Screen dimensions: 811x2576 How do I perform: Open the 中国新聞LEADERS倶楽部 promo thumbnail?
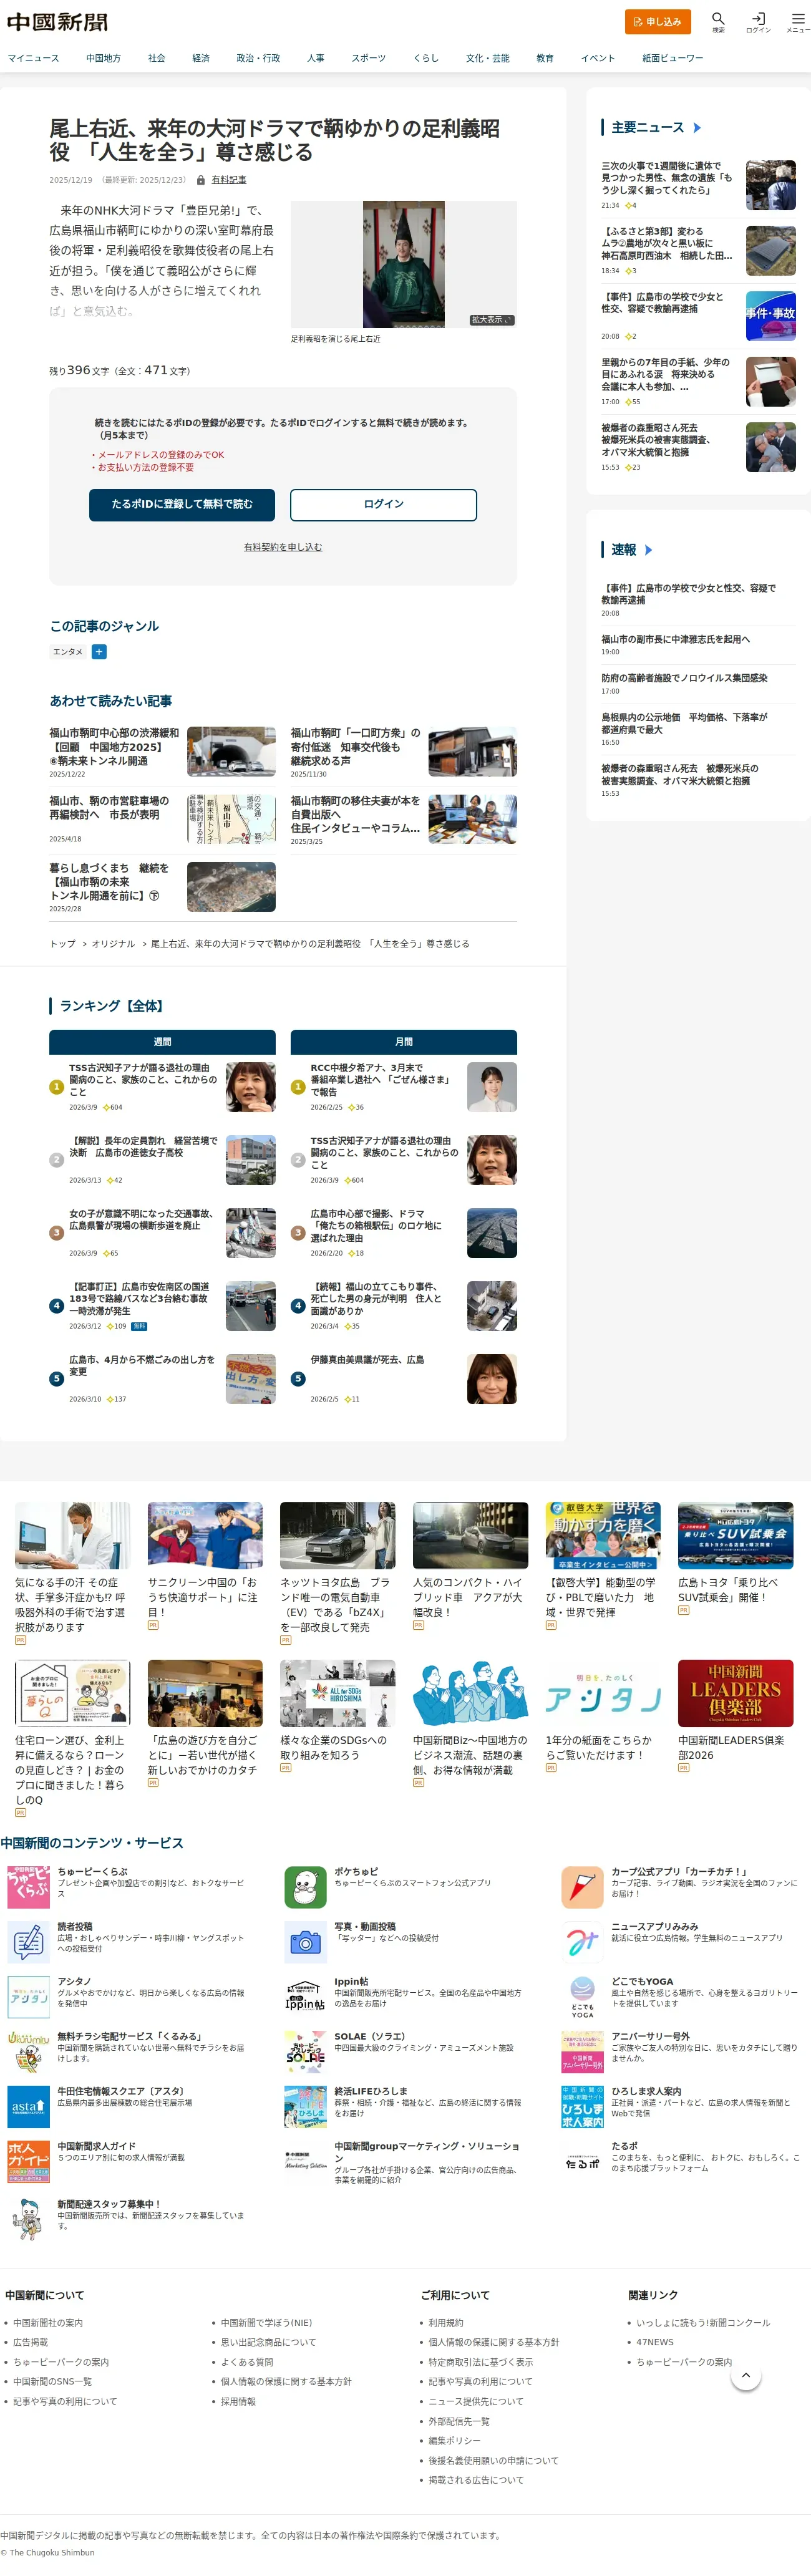coord(735,1693)
